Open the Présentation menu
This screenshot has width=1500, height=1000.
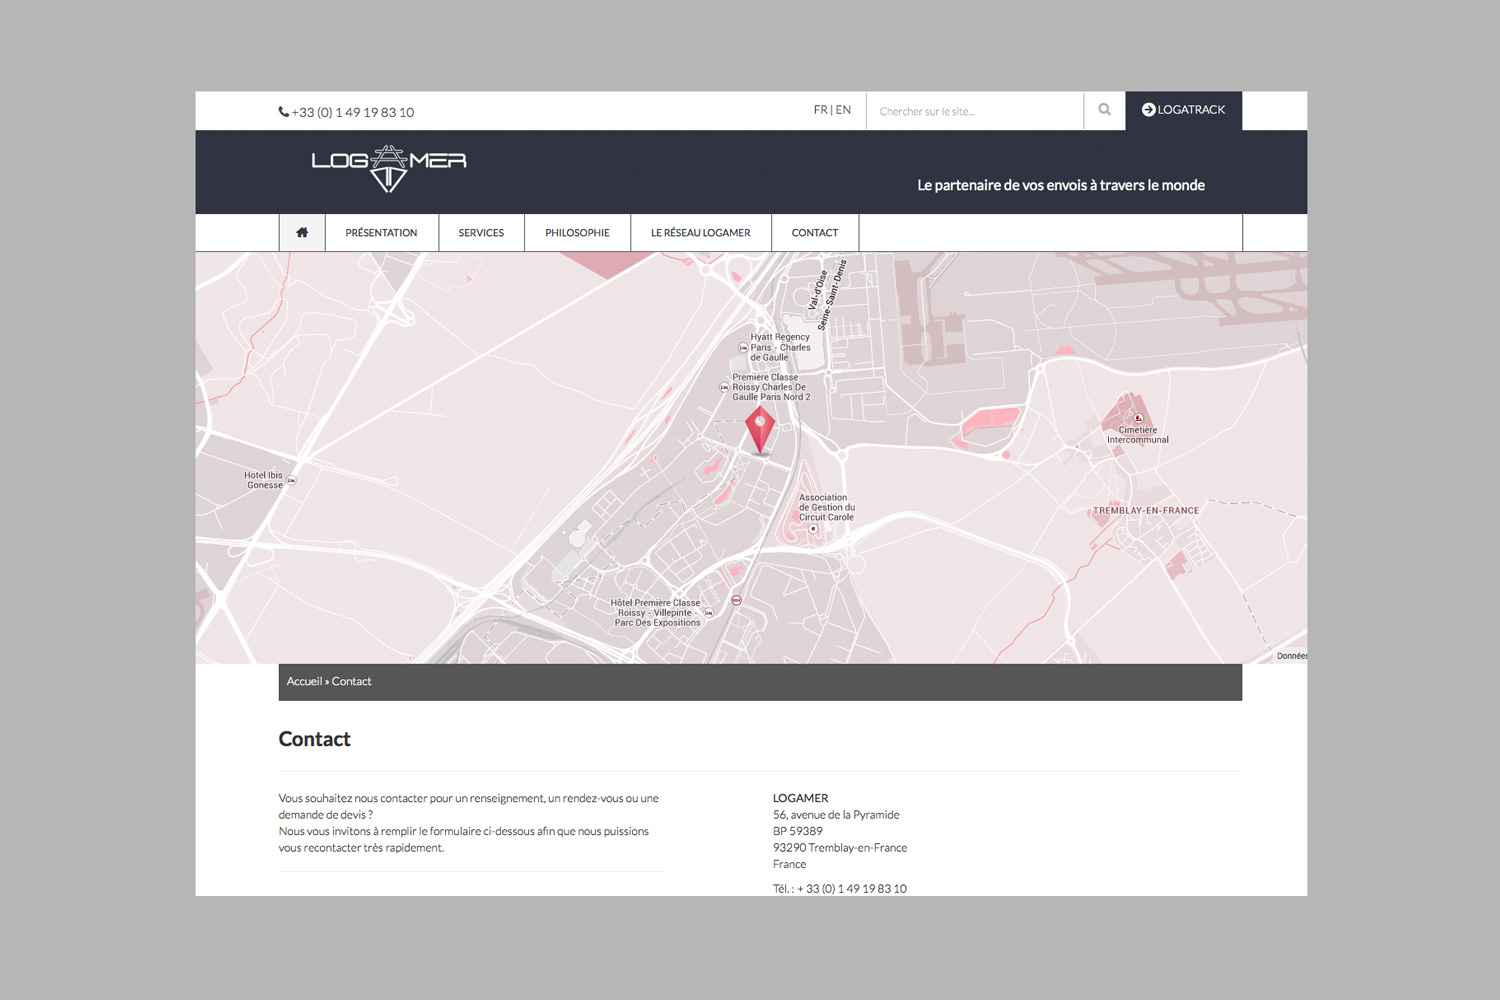point(381,233)
